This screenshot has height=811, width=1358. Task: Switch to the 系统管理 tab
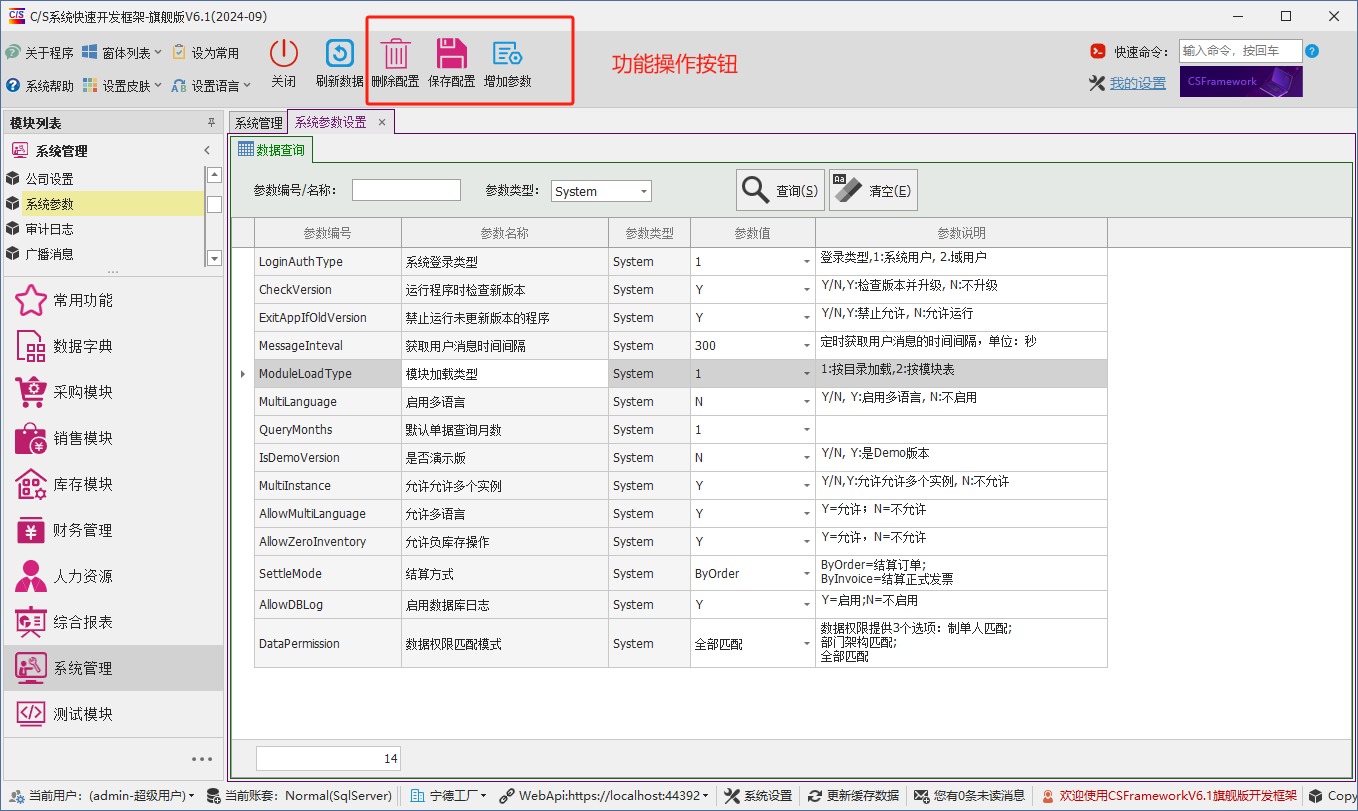258,123
